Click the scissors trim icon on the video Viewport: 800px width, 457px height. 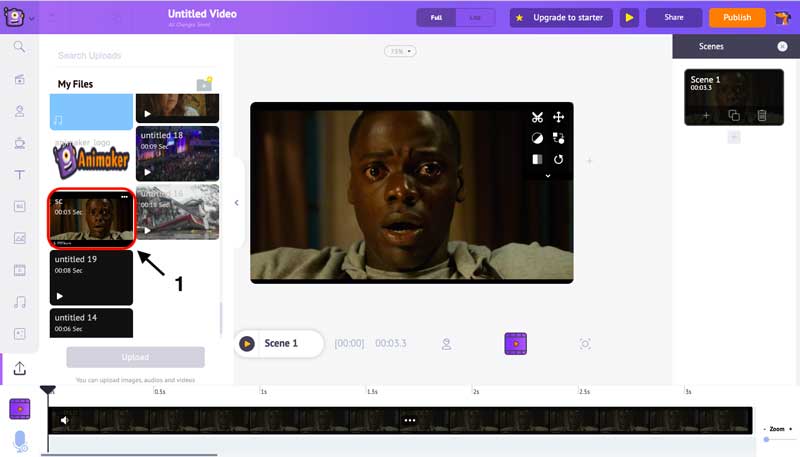537,117
